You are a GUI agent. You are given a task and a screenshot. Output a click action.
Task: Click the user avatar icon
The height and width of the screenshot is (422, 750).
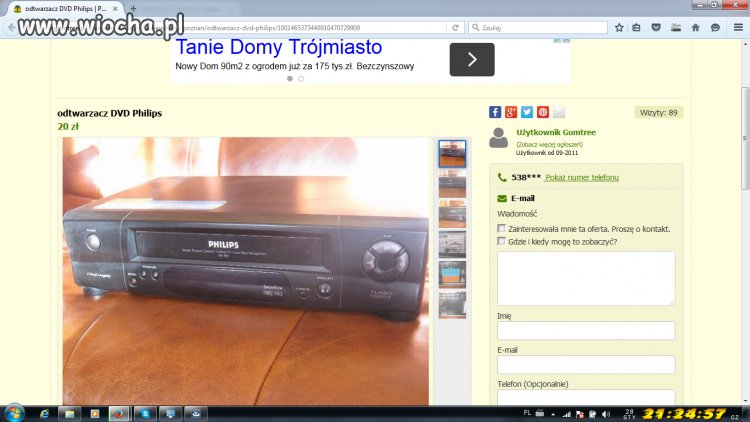click(498, 138)
